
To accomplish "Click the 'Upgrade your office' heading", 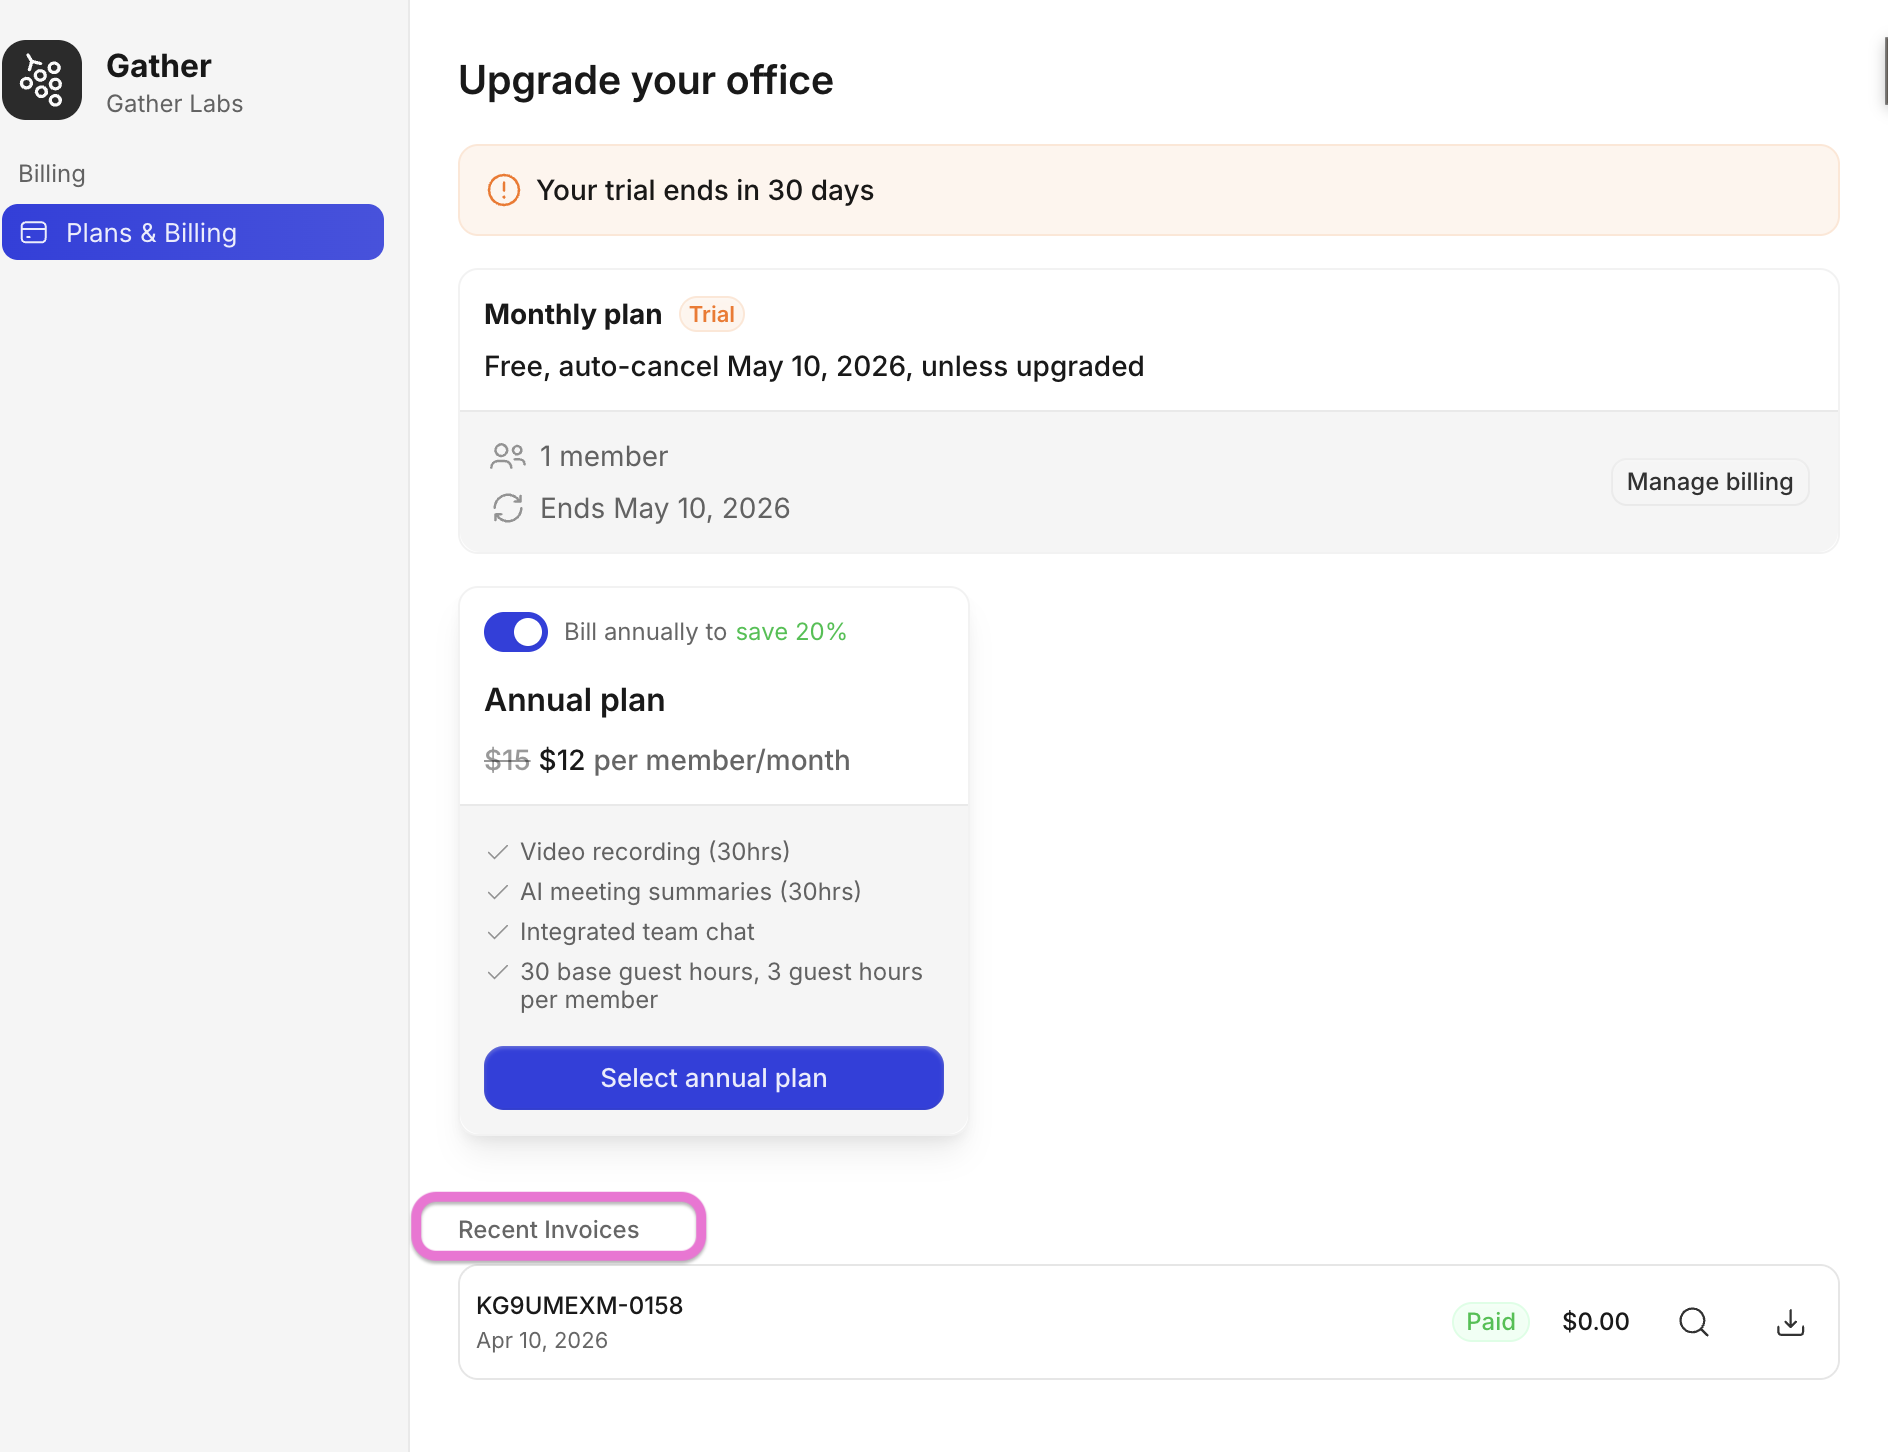I will (646, 80).
